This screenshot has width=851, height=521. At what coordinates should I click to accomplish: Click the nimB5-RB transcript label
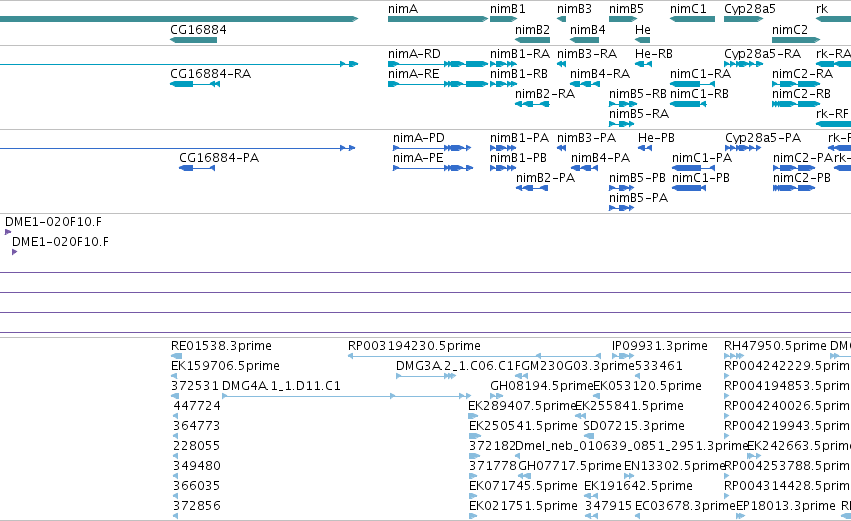click(x=638, y=94)
